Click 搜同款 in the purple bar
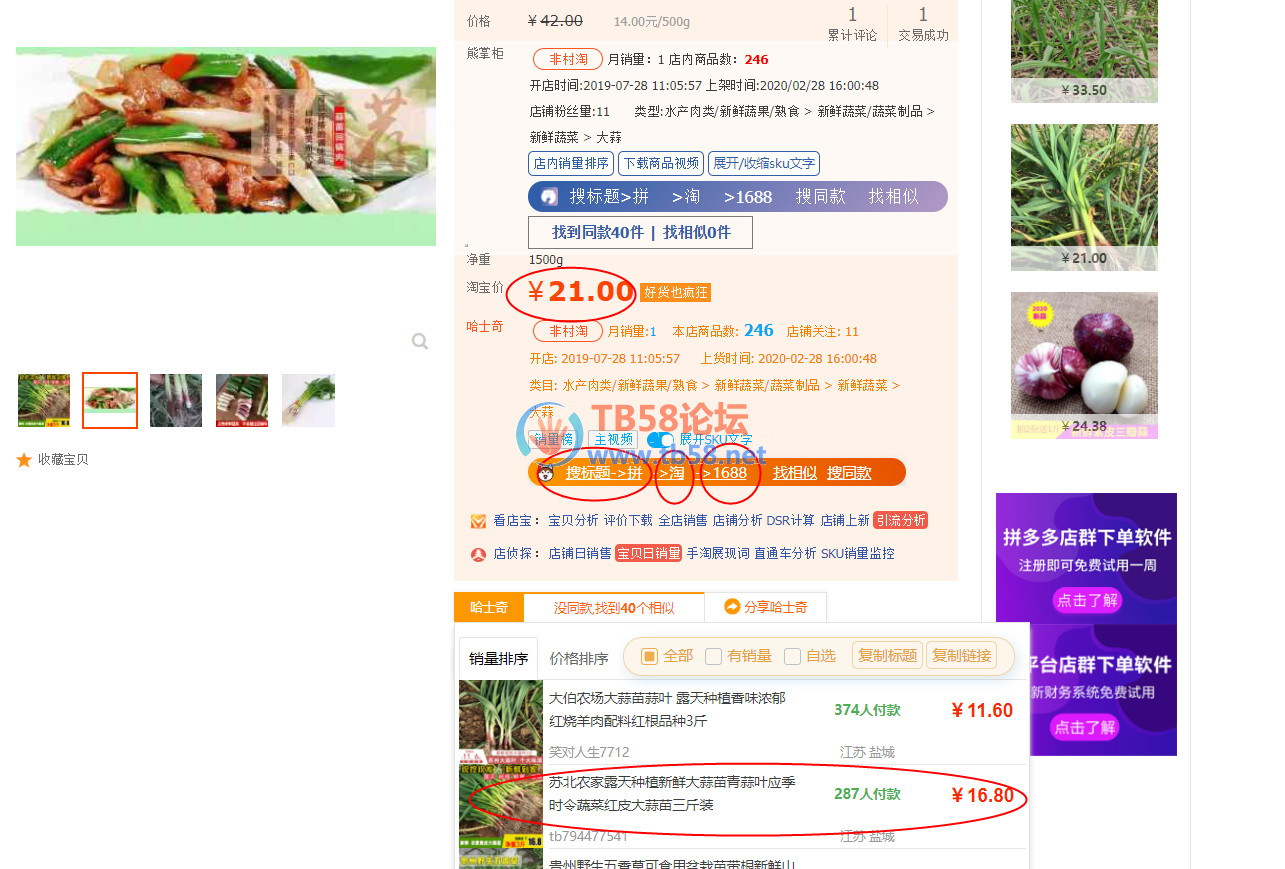Viewport: 1285px width, 869px height. pyautogui.click(x=821, y=197)
